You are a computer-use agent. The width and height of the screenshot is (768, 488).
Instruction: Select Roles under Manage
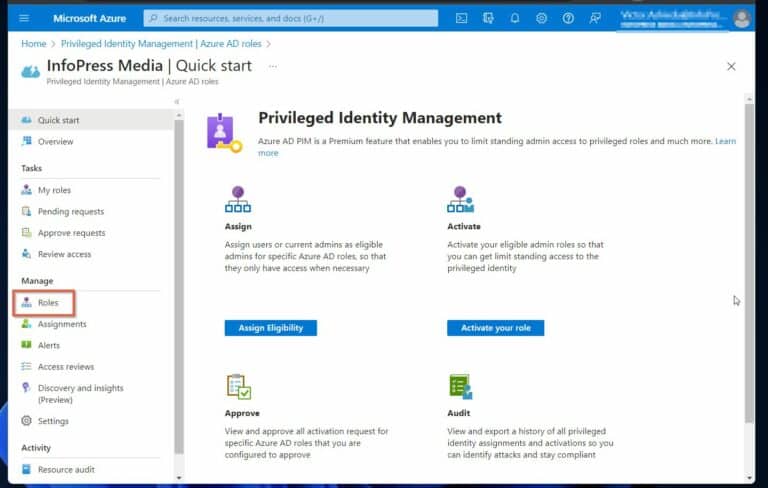point(48,302)
